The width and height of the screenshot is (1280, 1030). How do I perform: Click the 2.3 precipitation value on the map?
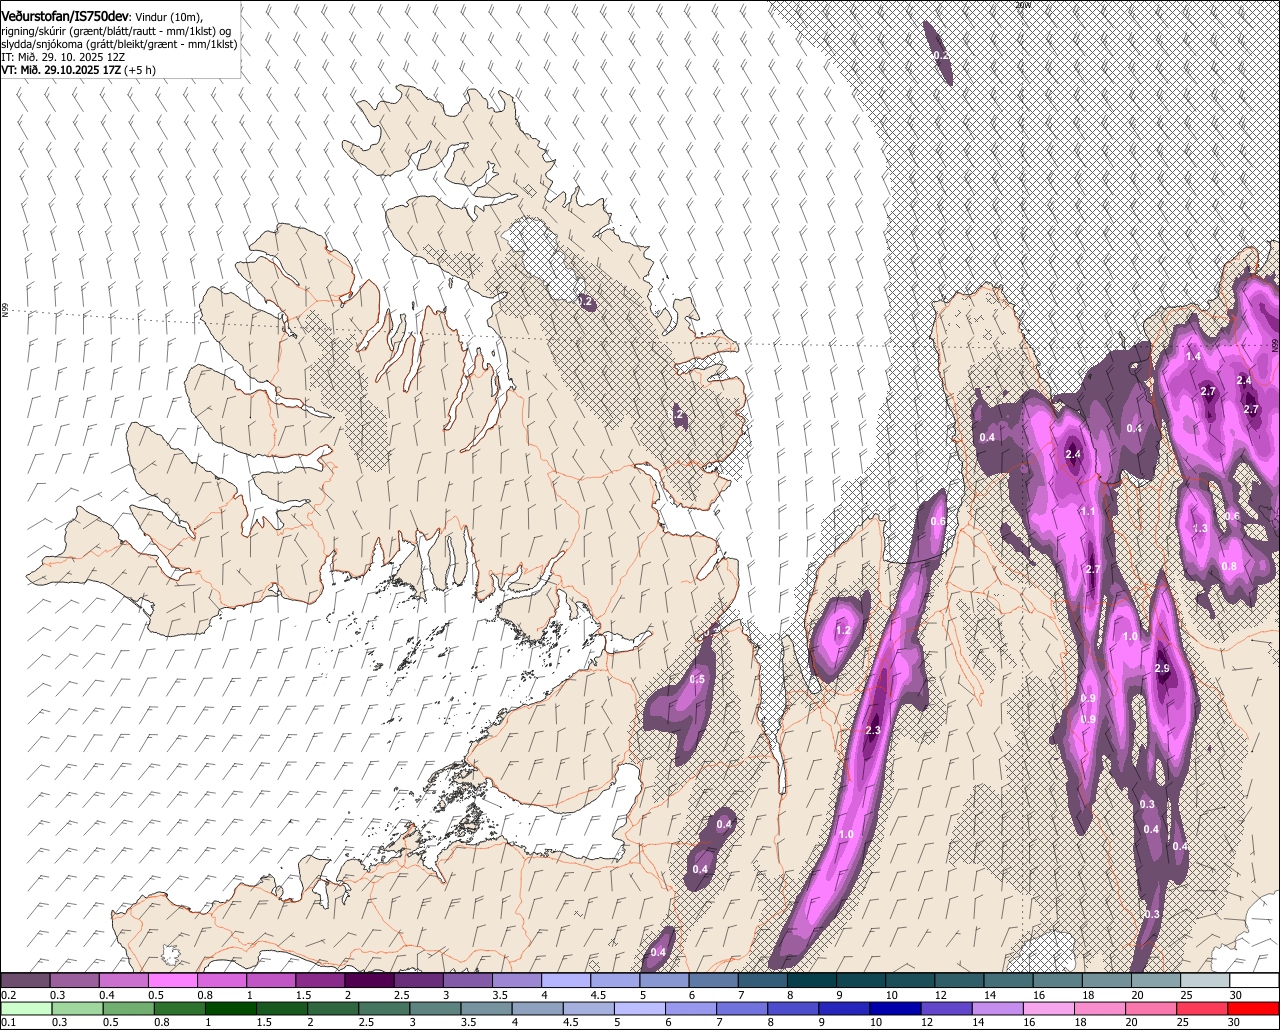pyautogui.click(x=872, y=731)
